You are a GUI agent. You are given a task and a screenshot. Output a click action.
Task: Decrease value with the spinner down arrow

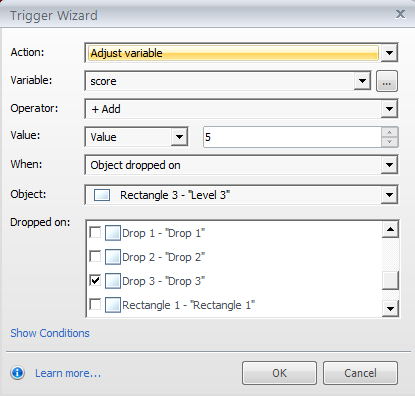point(390,142)
